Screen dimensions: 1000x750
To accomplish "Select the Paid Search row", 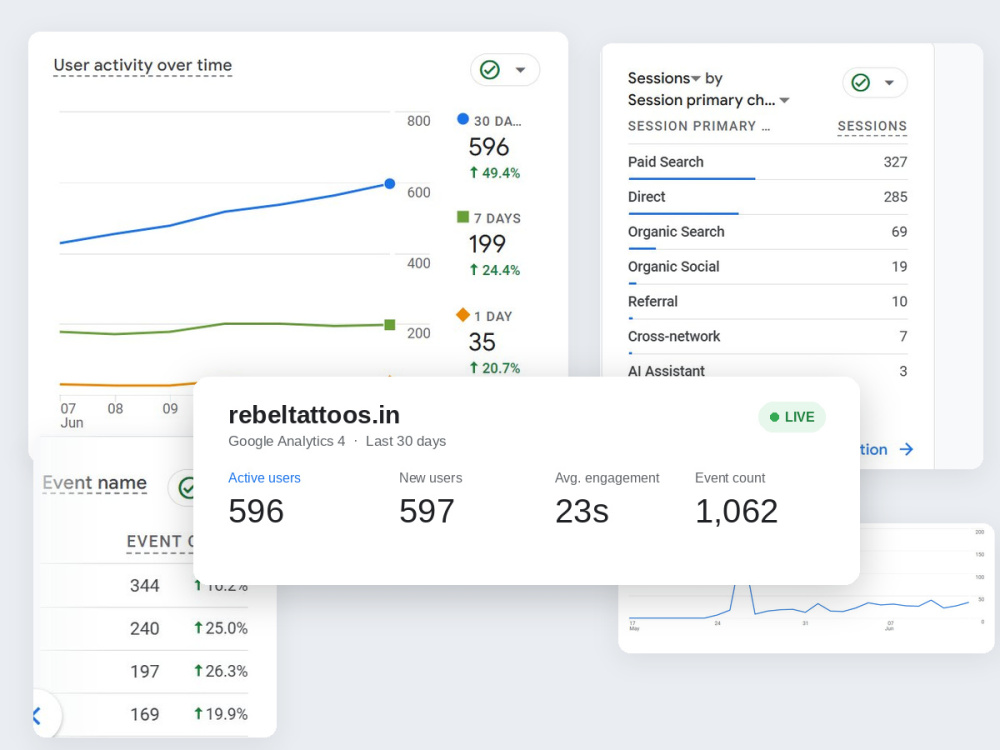I will pos(767,162).
